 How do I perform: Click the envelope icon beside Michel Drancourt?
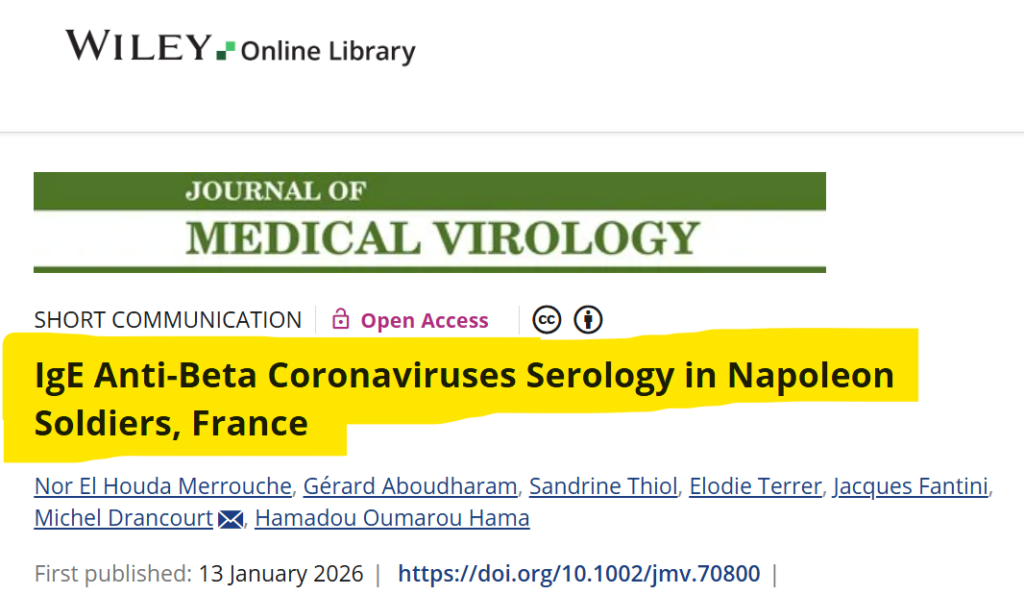231,519
